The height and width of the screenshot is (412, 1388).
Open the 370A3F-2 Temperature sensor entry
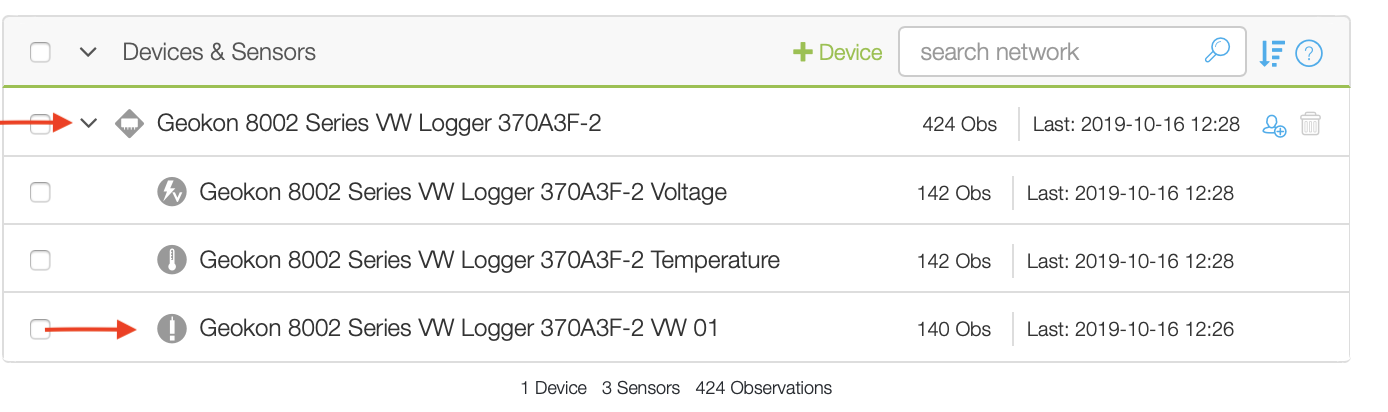coord(489,260)
